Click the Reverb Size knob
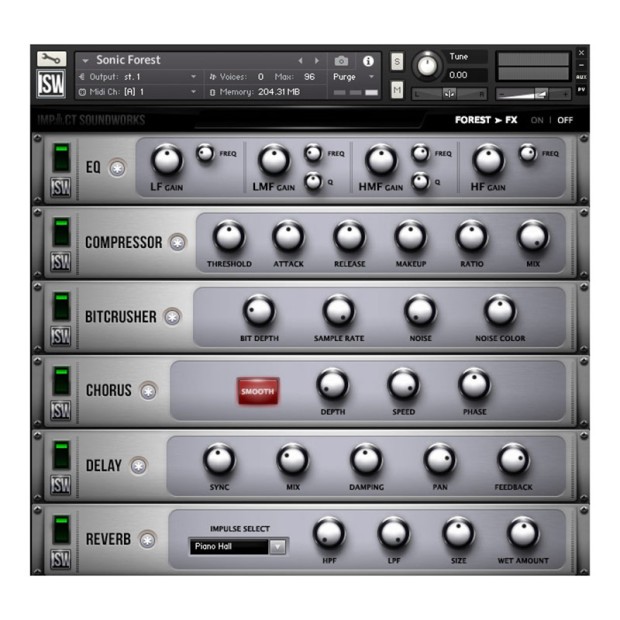This screenshot has height=620, width=620. 458,533
